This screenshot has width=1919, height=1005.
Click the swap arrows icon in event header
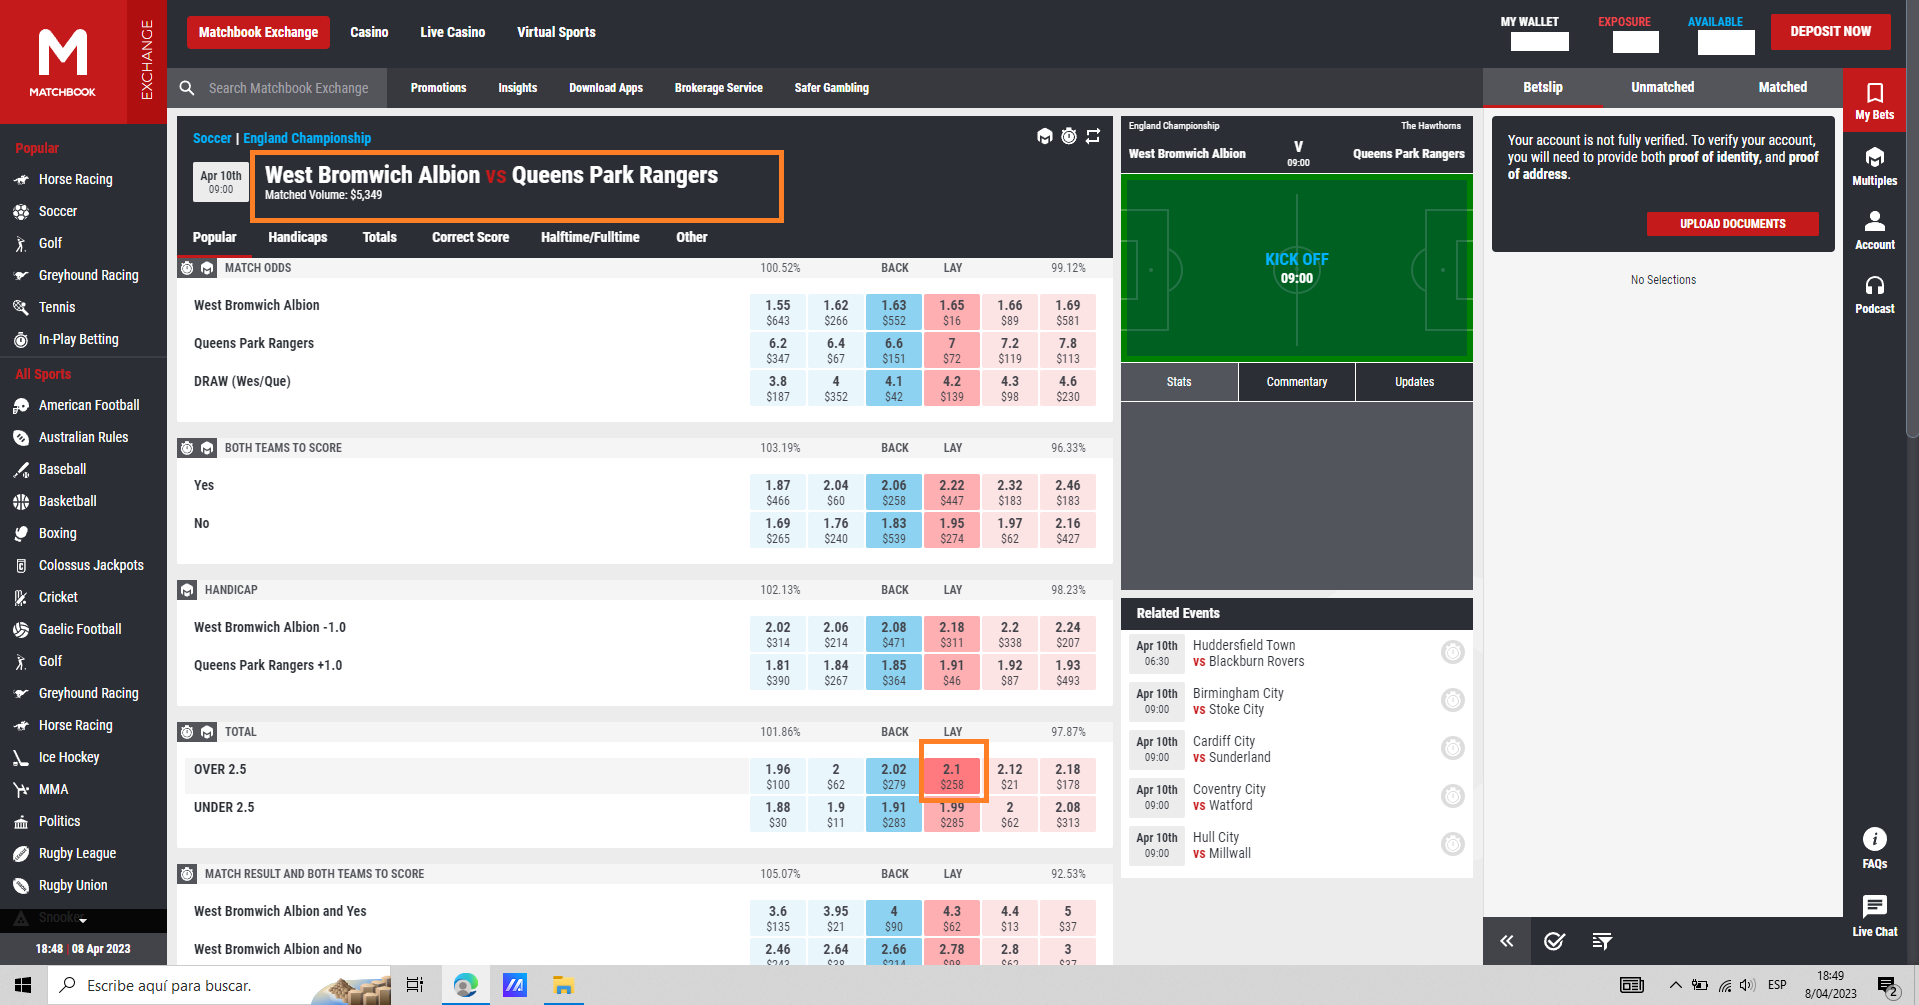(1093, 136)
